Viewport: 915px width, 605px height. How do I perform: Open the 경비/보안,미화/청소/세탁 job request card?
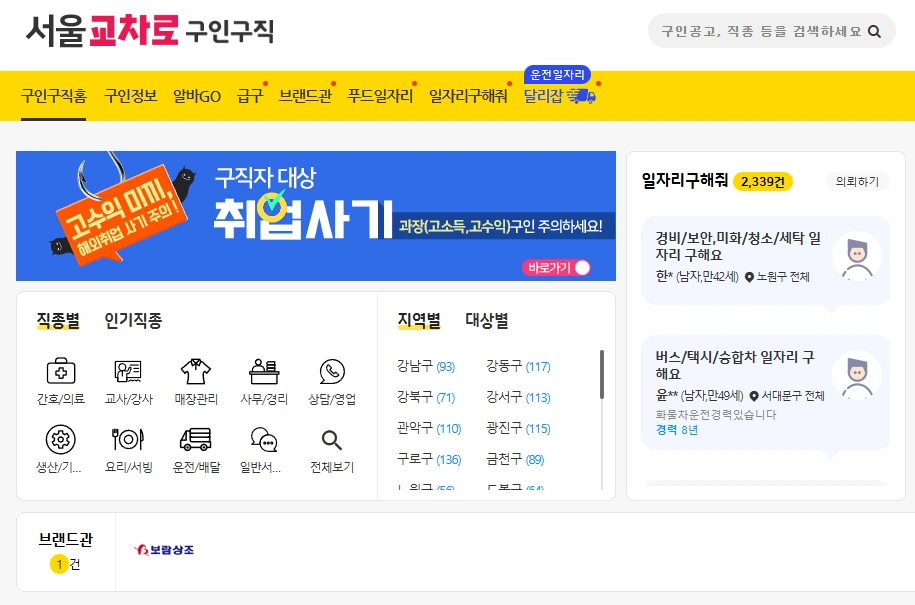point(765,260)
